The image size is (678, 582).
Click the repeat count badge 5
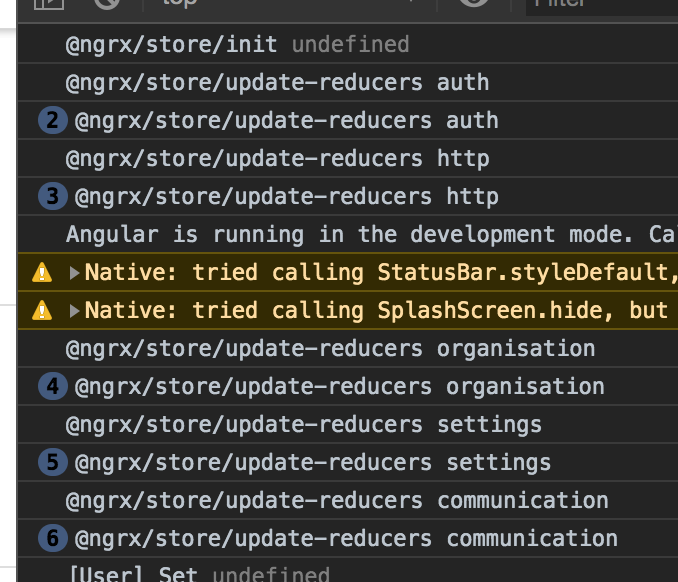[x=53, y=462]
